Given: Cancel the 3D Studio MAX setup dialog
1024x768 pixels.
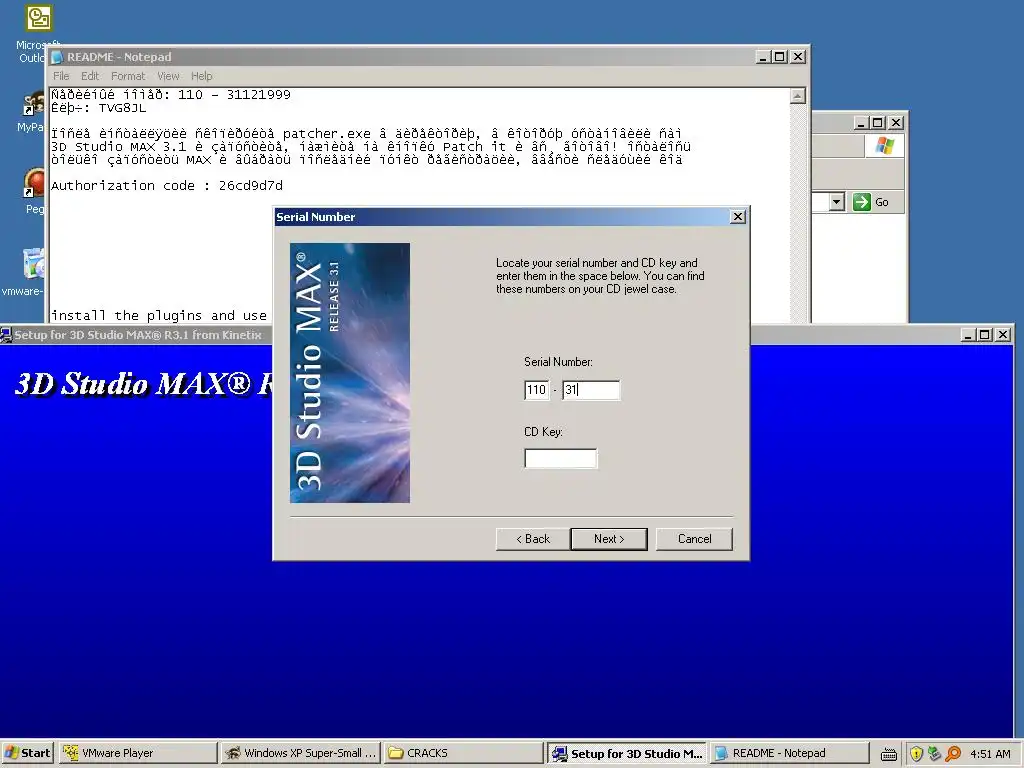Looking at the screenshot, I should coord(694,539).
